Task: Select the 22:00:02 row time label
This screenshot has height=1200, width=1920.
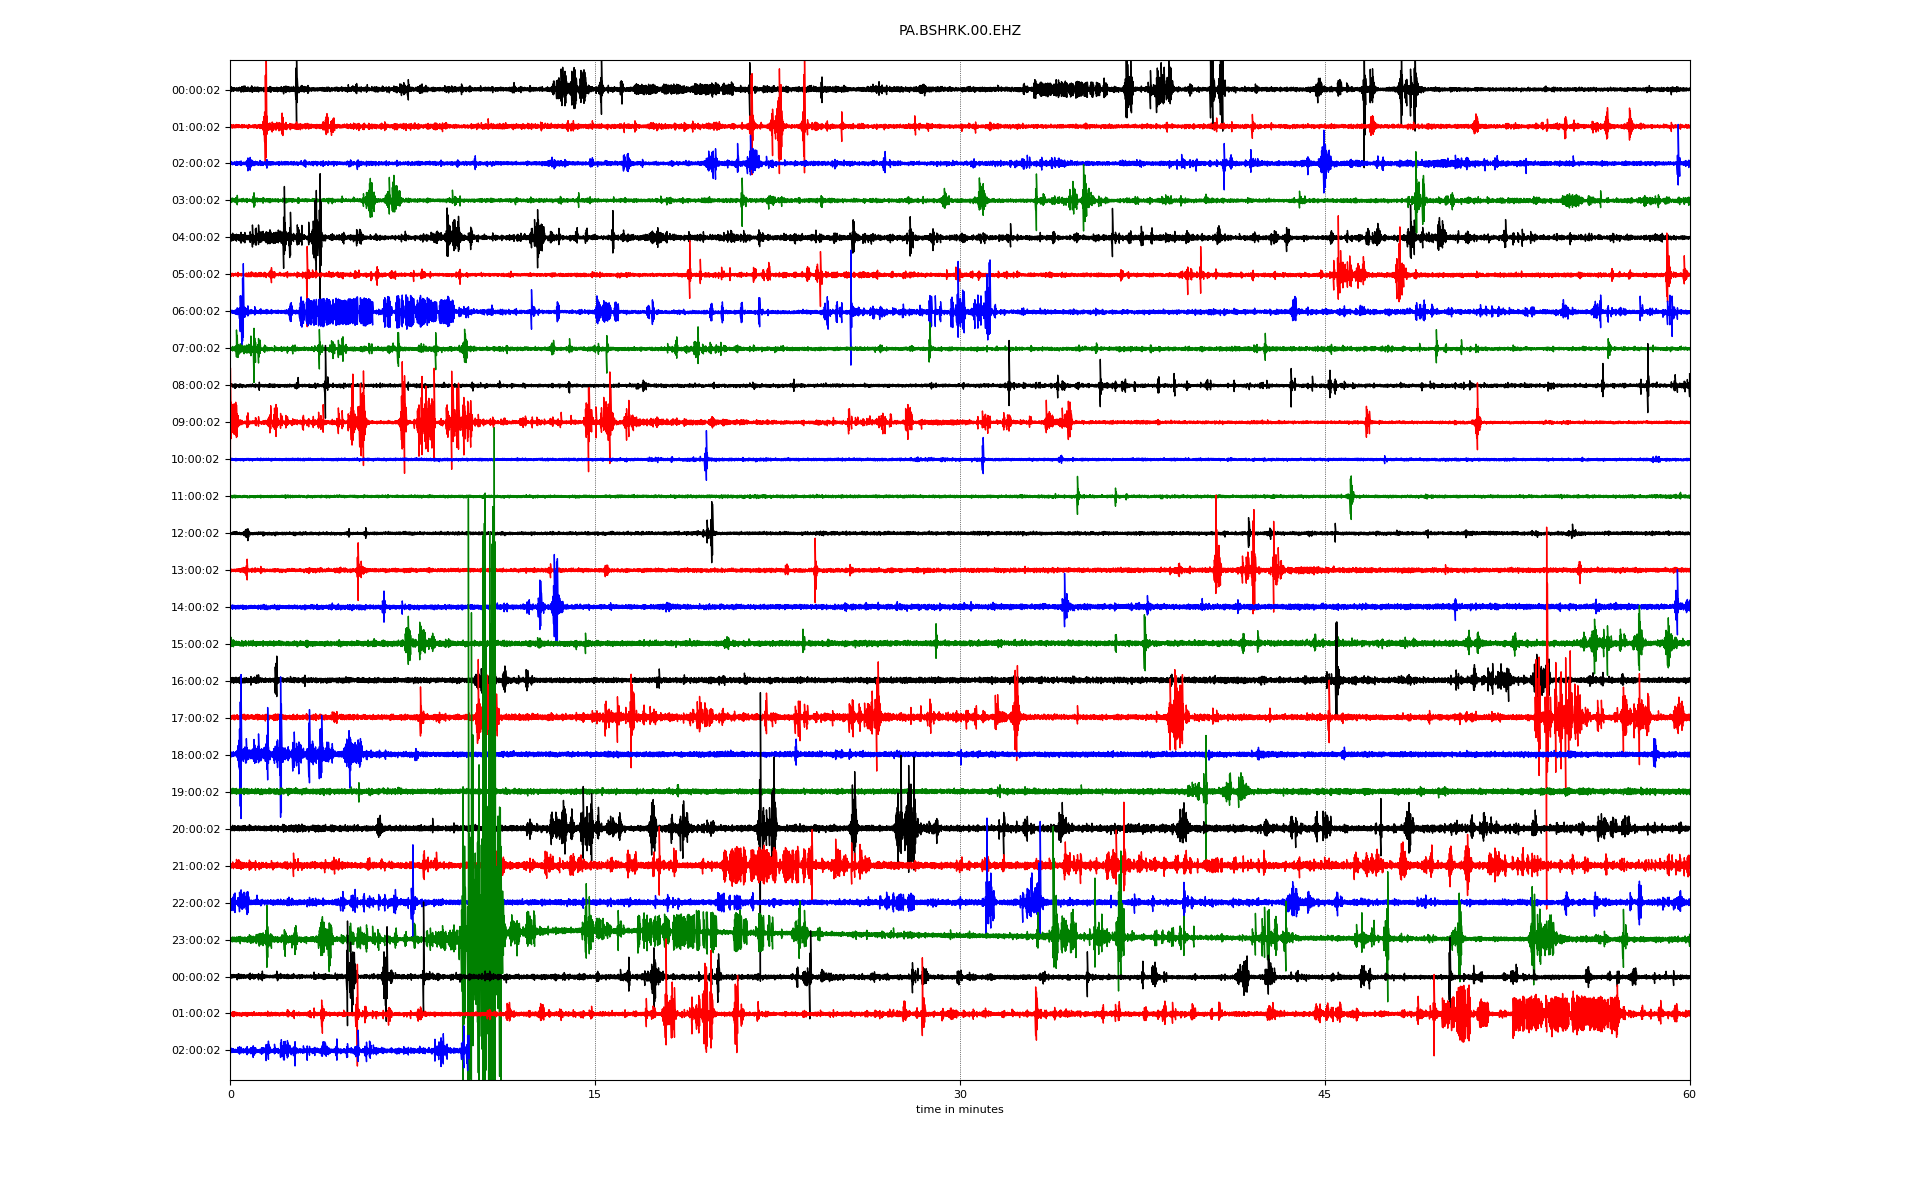Action: tap(196, 904)
